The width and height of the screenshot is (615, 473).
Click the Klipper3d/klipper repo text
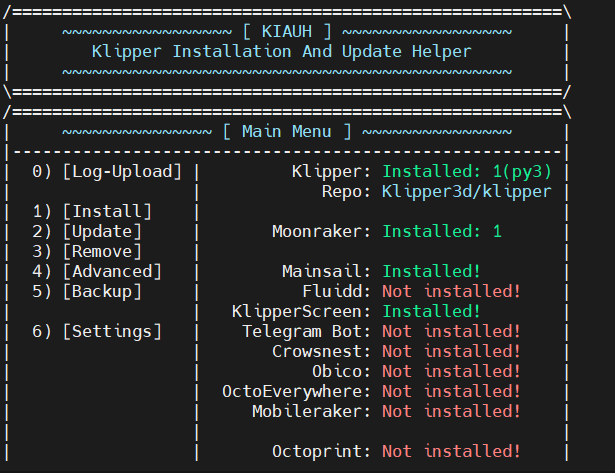(x=466, y=191)
